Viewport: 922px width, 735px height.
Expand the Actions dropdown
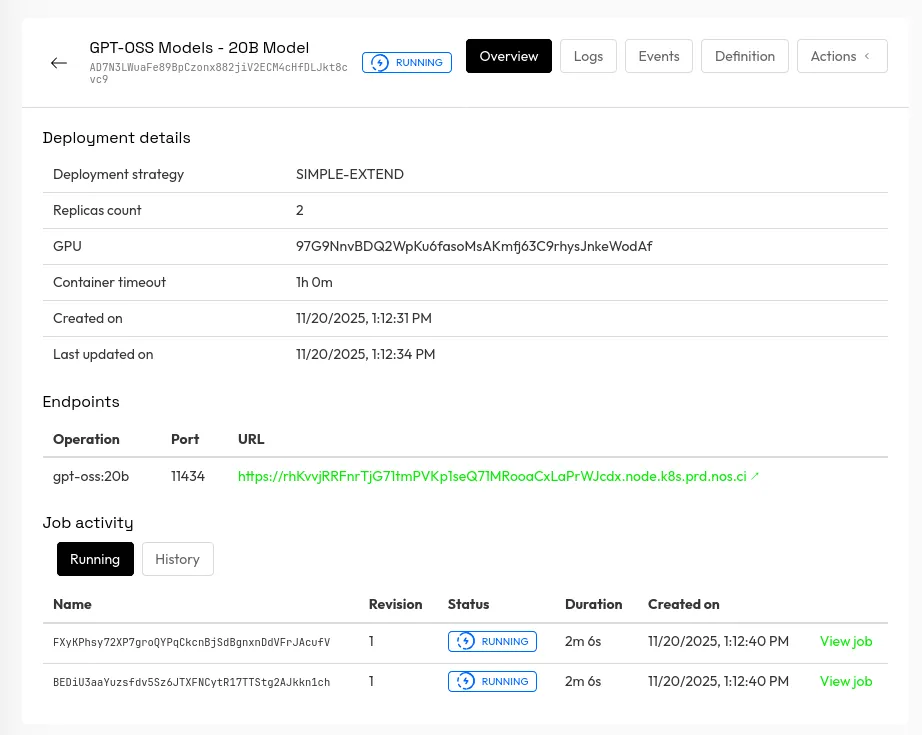842,56
